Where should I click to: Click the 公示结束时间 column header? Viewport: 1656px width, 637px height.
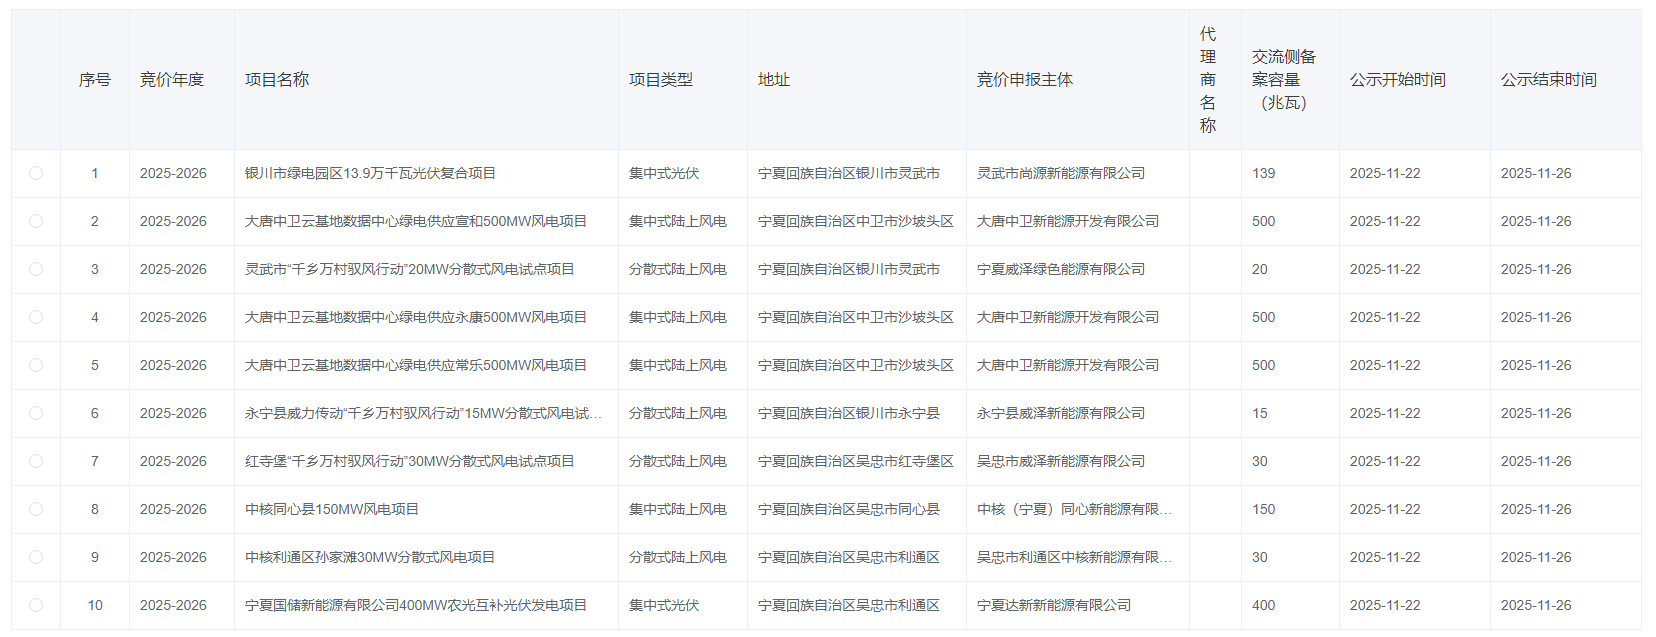(x=1549, y=80)
